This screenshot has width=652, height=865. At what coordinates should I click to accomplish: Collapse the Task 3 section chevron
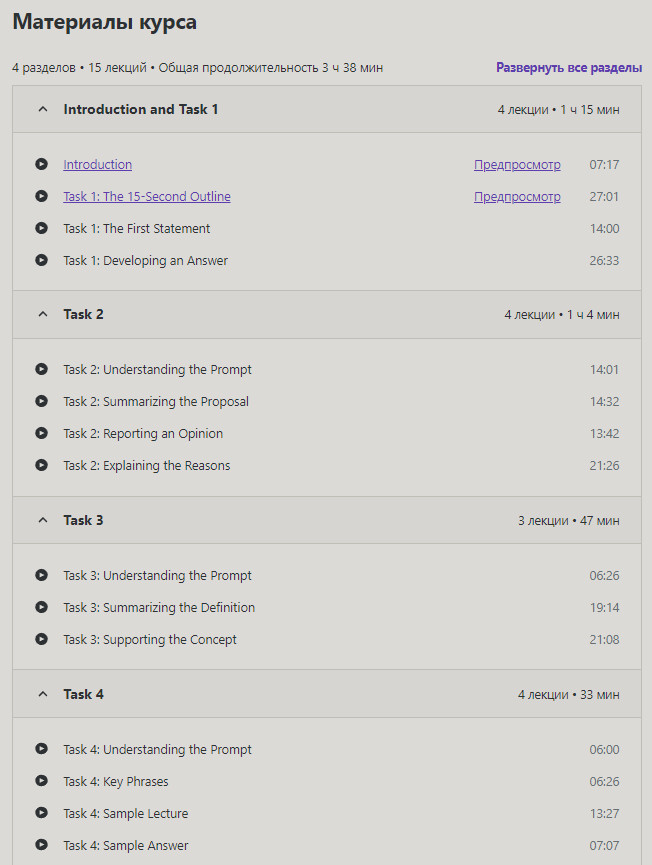pos(42,520)
